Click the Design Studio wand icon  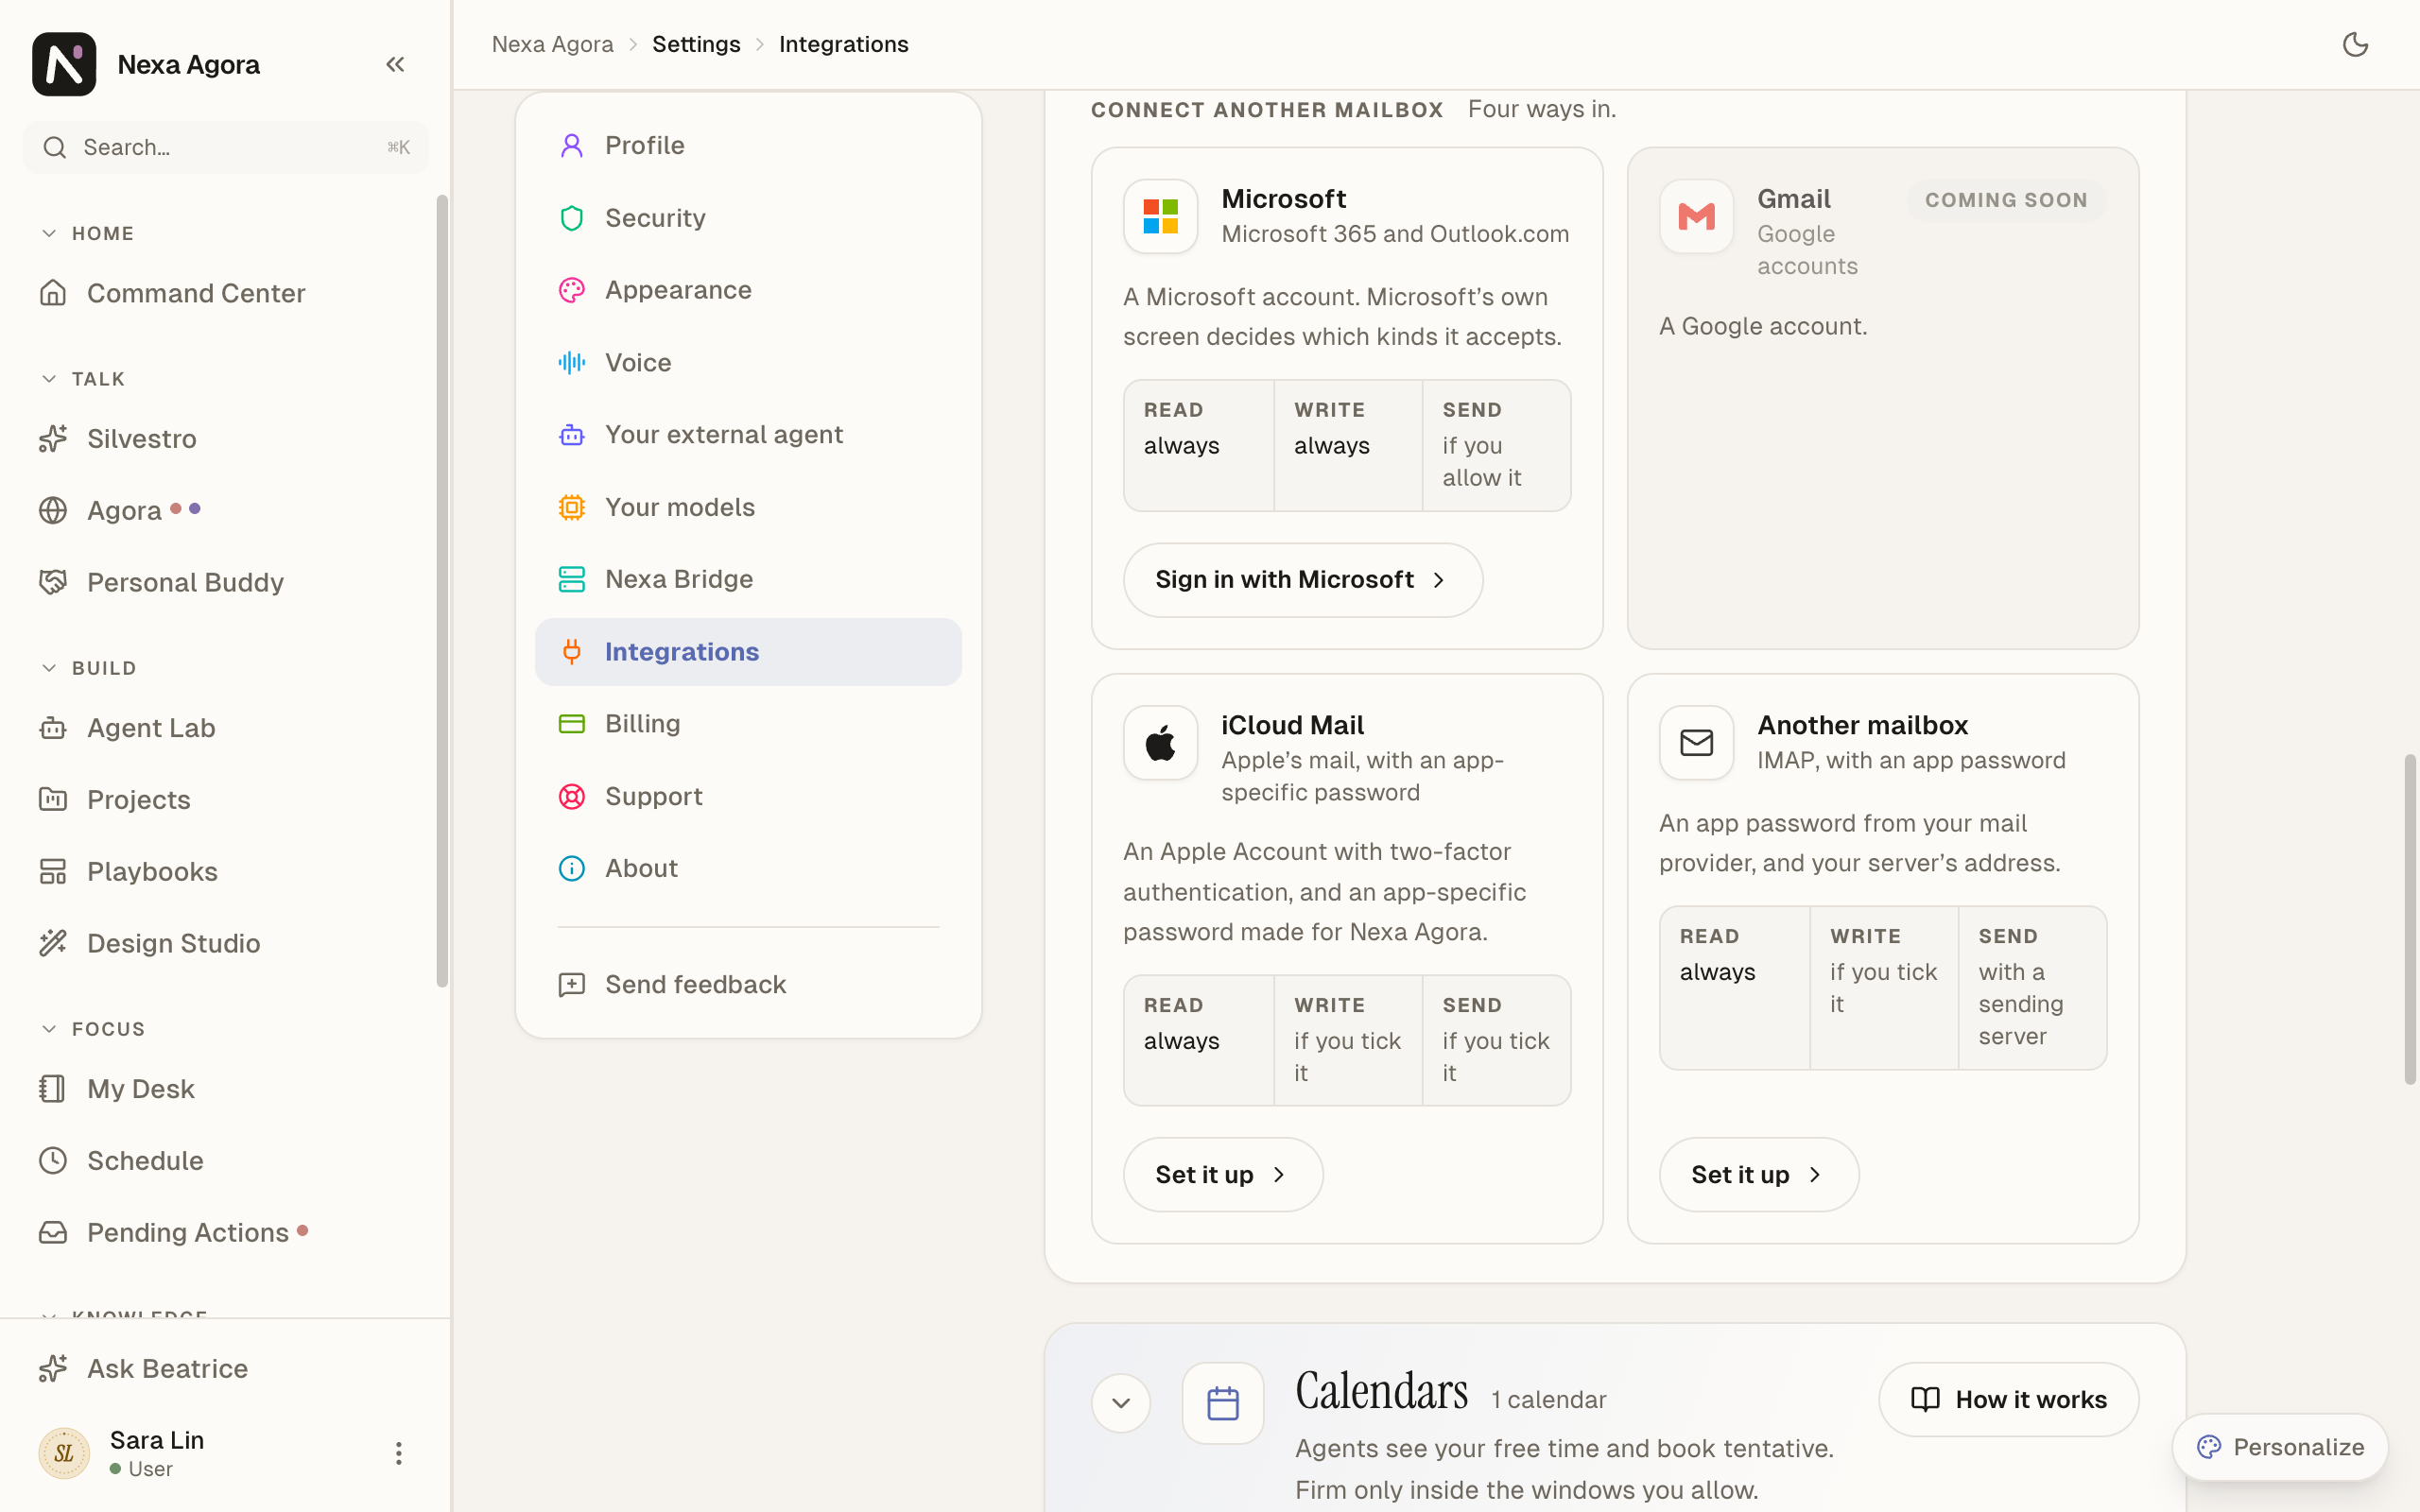click(53, 943)
